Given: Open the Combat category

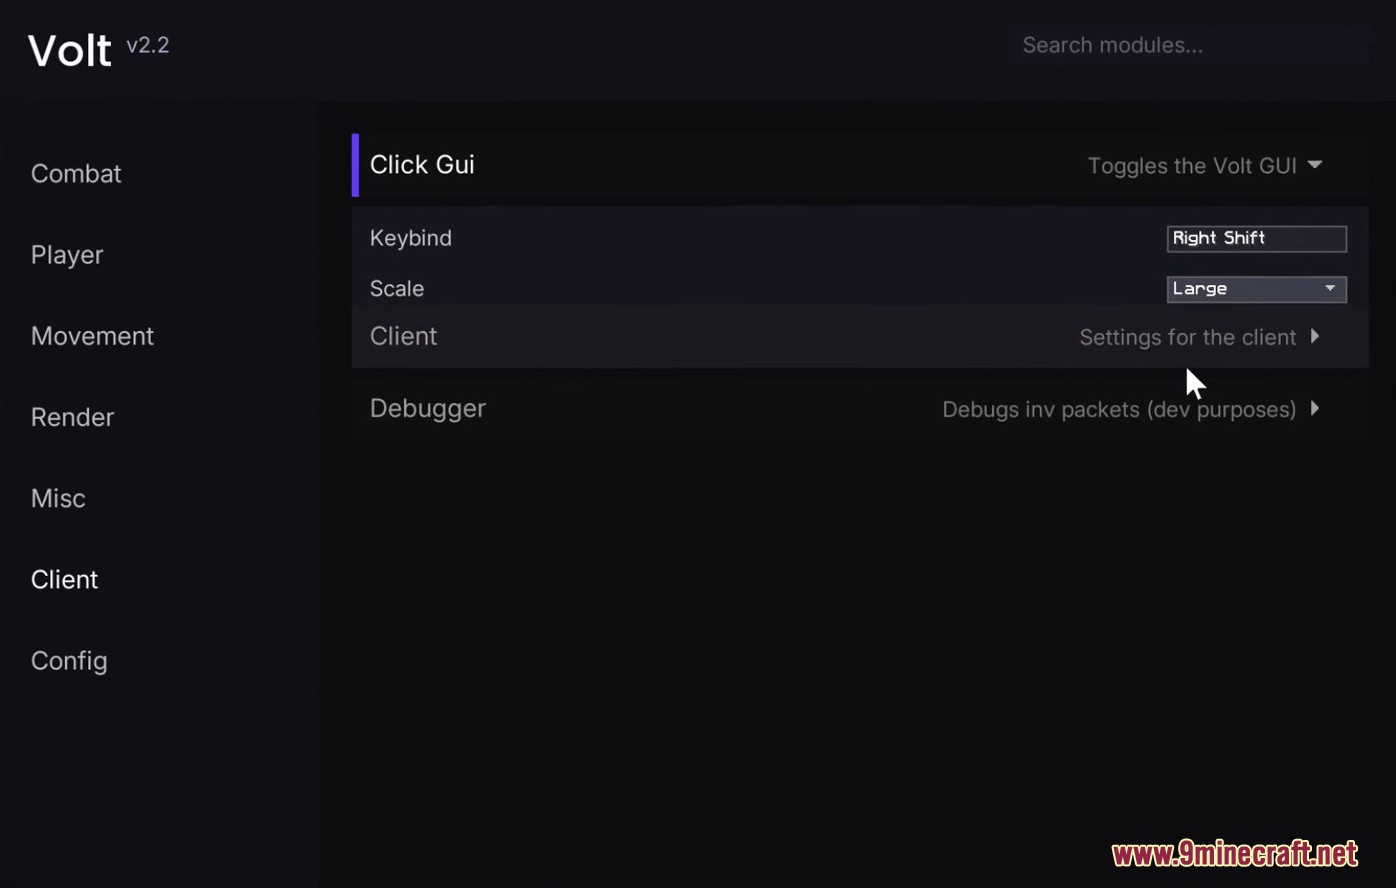Looking at the screenshot, I should point(76,174).
